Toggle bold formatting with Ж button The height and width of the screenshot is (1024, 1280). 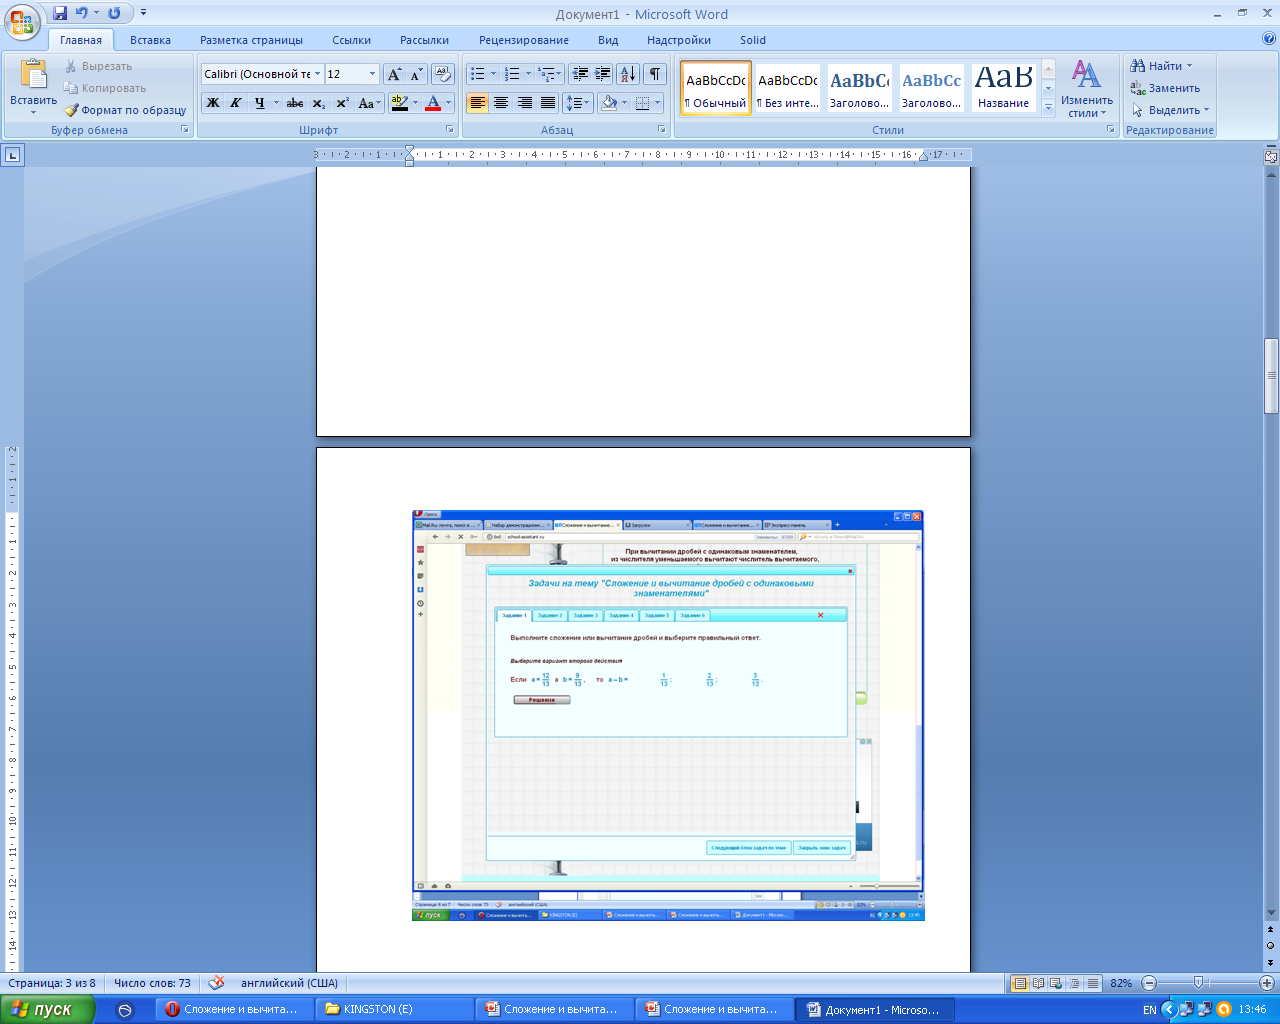click(x=213, y=103)
